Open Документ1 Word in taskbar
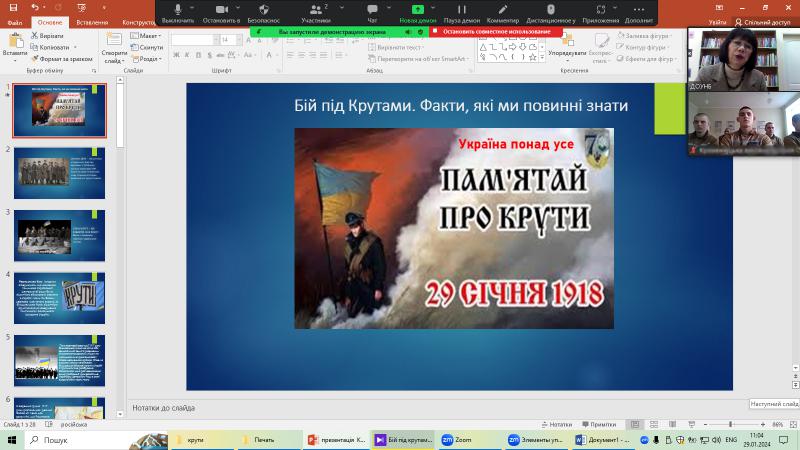Image resolution: width=800 pixels, height=450 pixels. tap(603, 440)
